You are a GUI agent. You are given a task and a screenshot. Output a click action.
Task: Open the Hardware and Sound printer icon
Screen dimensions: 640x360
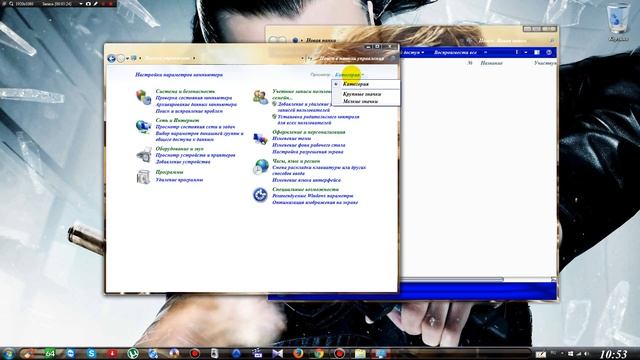(x=143, y=155)
